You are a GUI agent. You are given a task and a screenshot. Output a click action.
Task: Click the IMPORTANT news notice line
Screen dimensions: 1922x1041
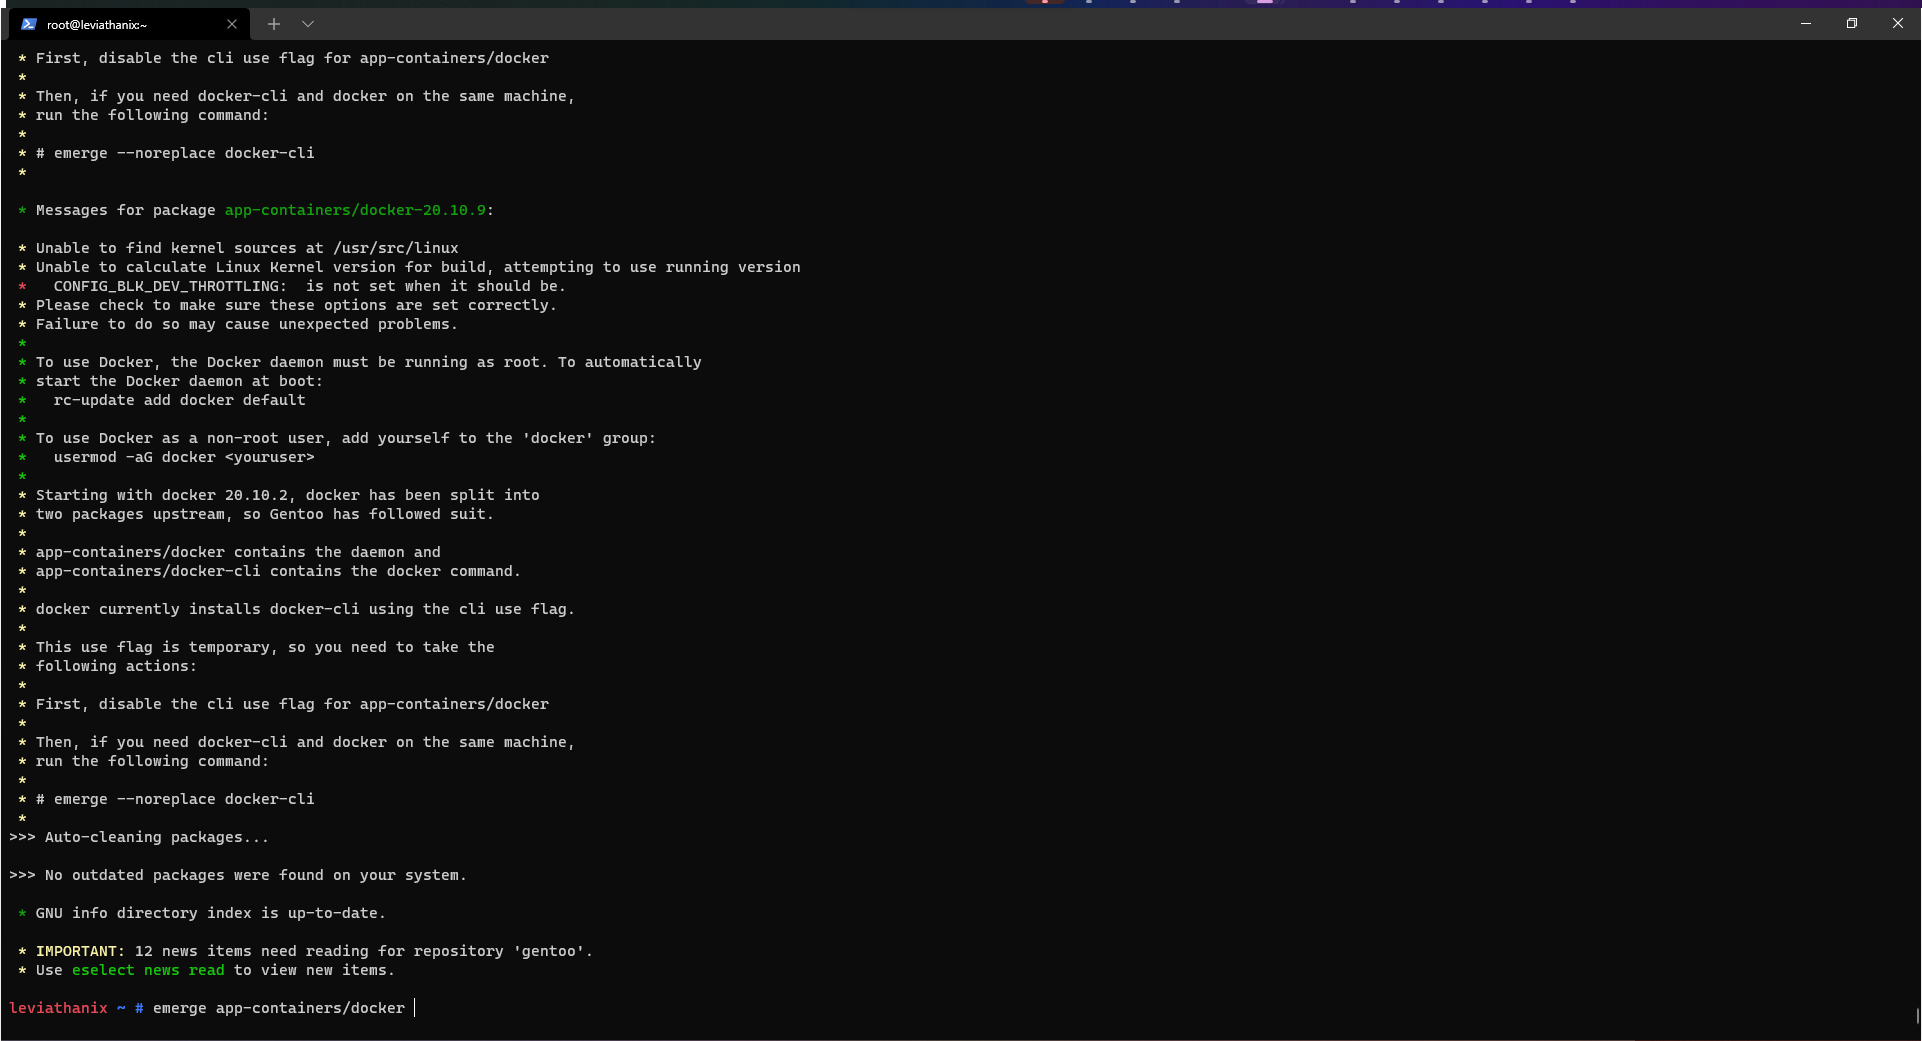[x=300, y=951]
